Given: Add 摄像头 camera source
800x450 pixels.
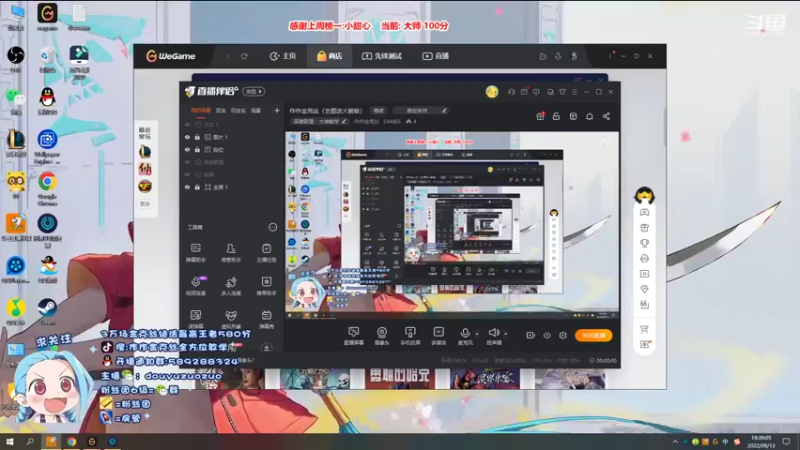Looking at the screenshot, I should tap(382, 336).
